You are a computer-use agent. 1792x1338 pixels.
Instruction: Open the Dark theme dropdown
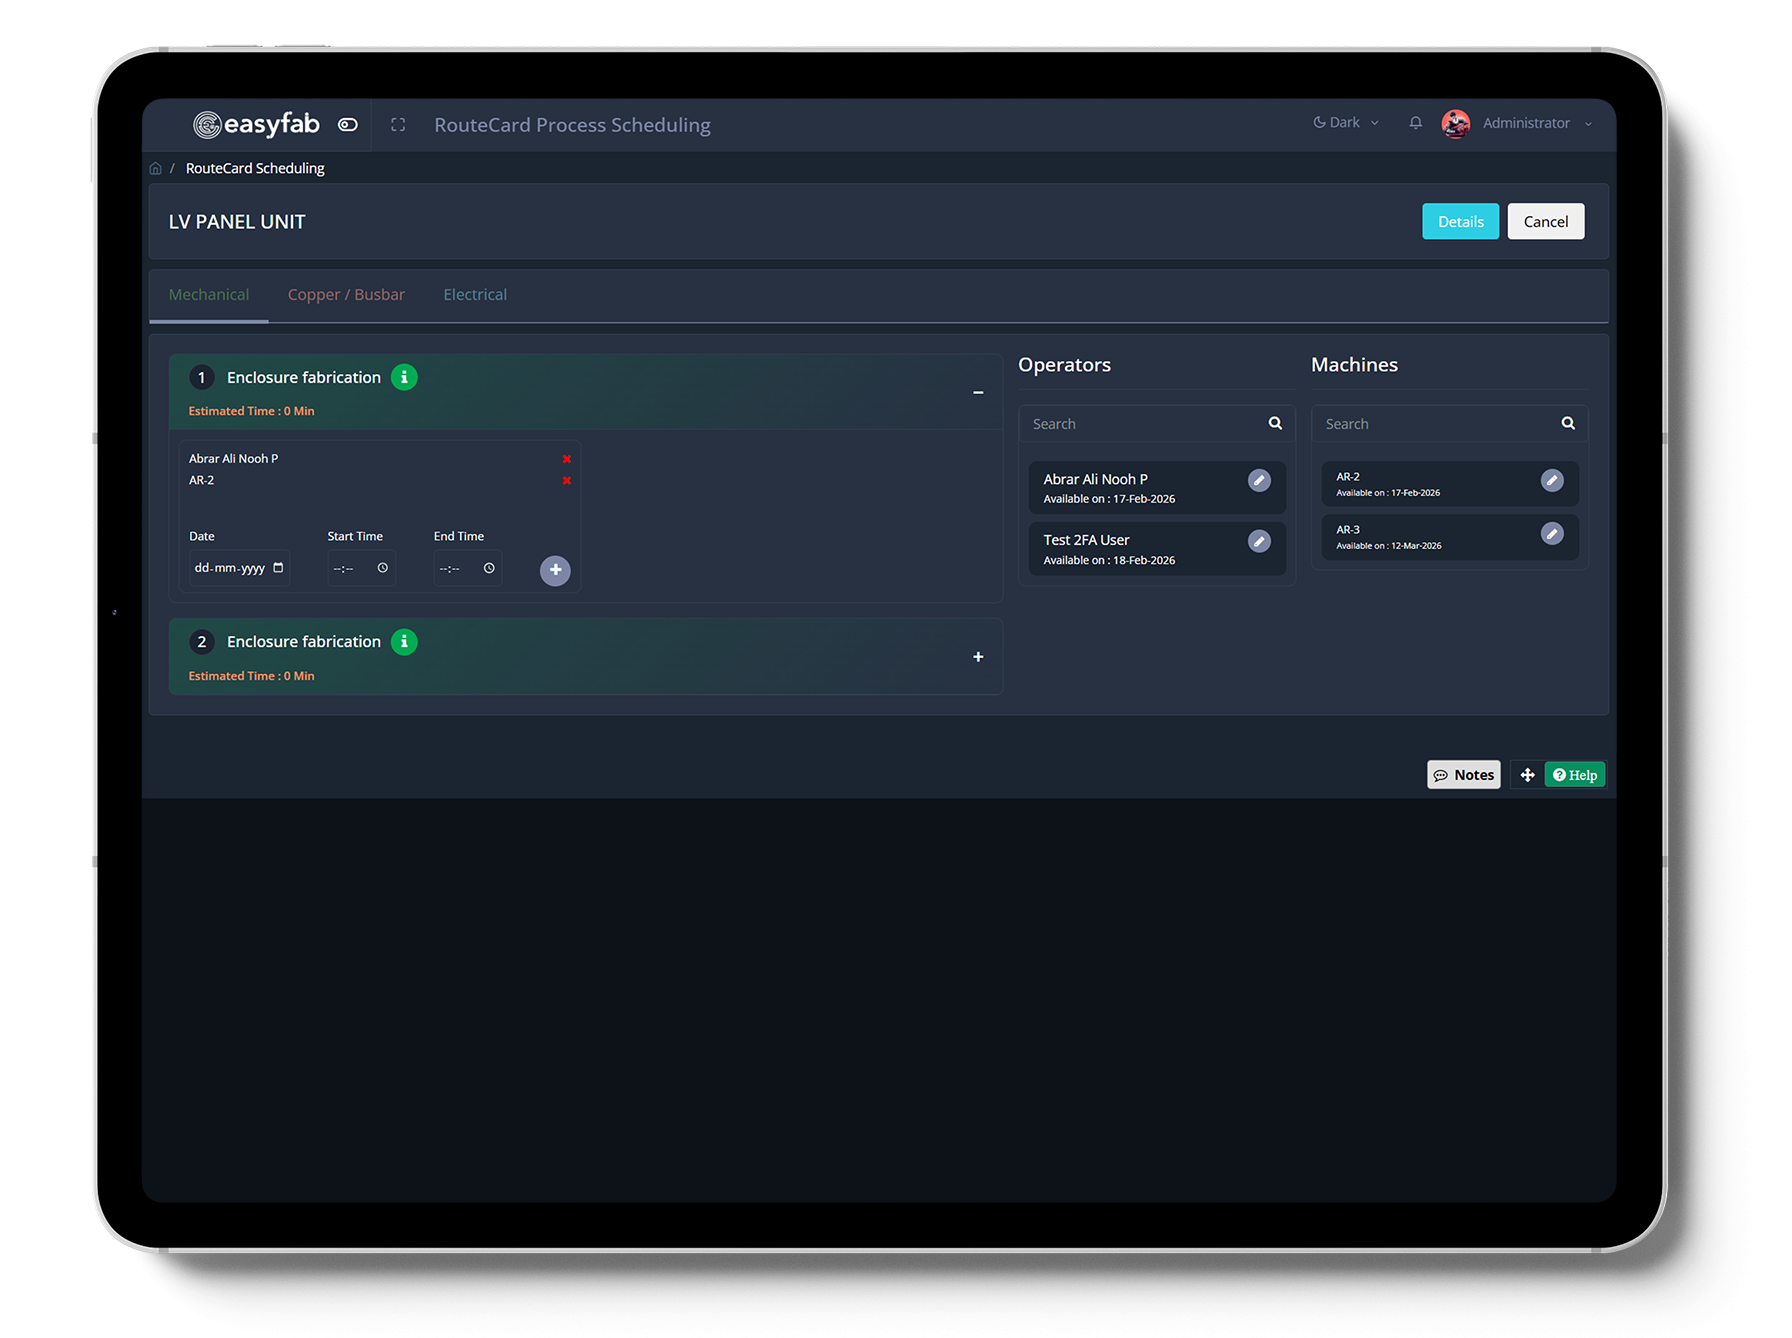[x=1346, y=122]
